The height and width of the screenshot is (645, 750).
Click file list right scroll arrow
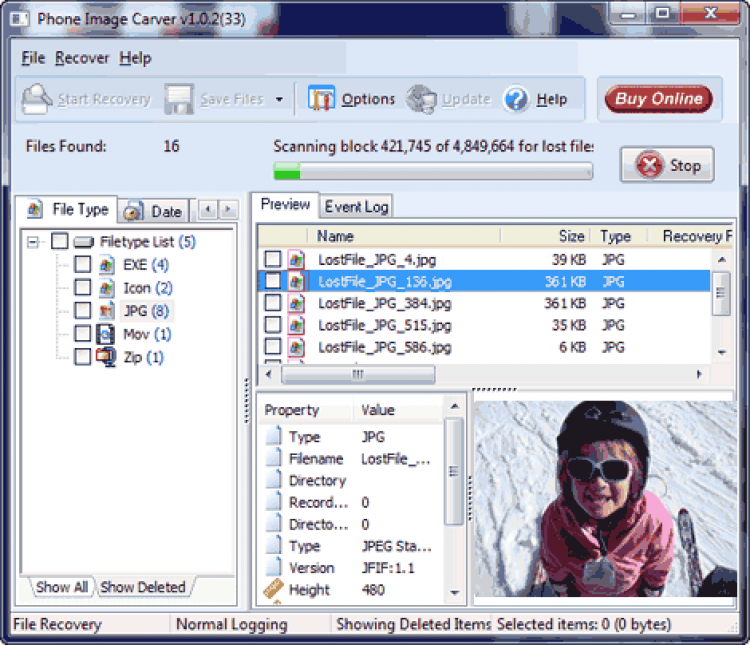(x=699, y=374)
